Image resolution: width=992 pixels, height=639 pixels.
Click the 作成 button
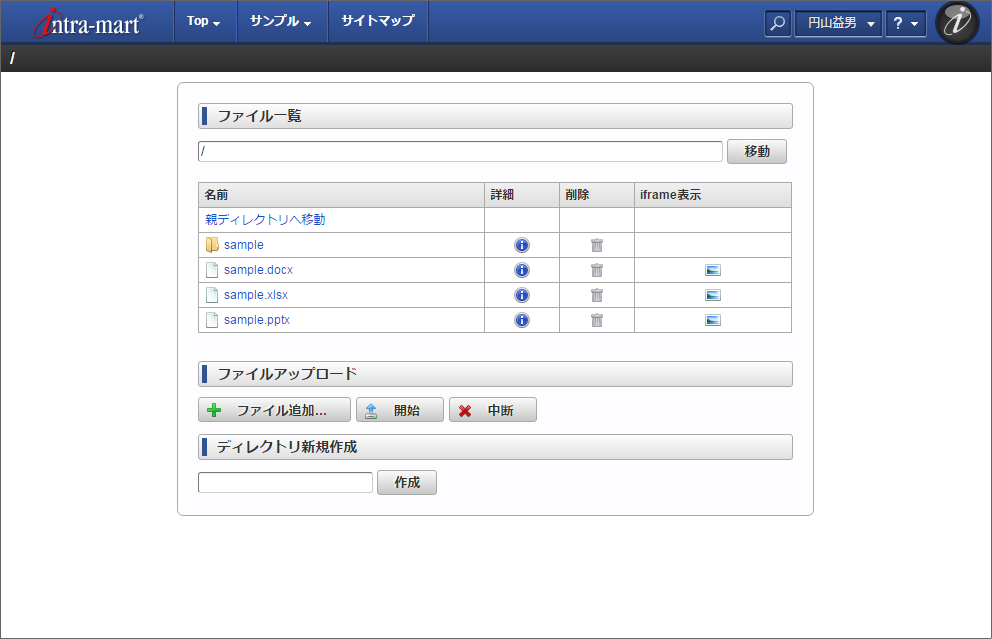coord(407,482)
